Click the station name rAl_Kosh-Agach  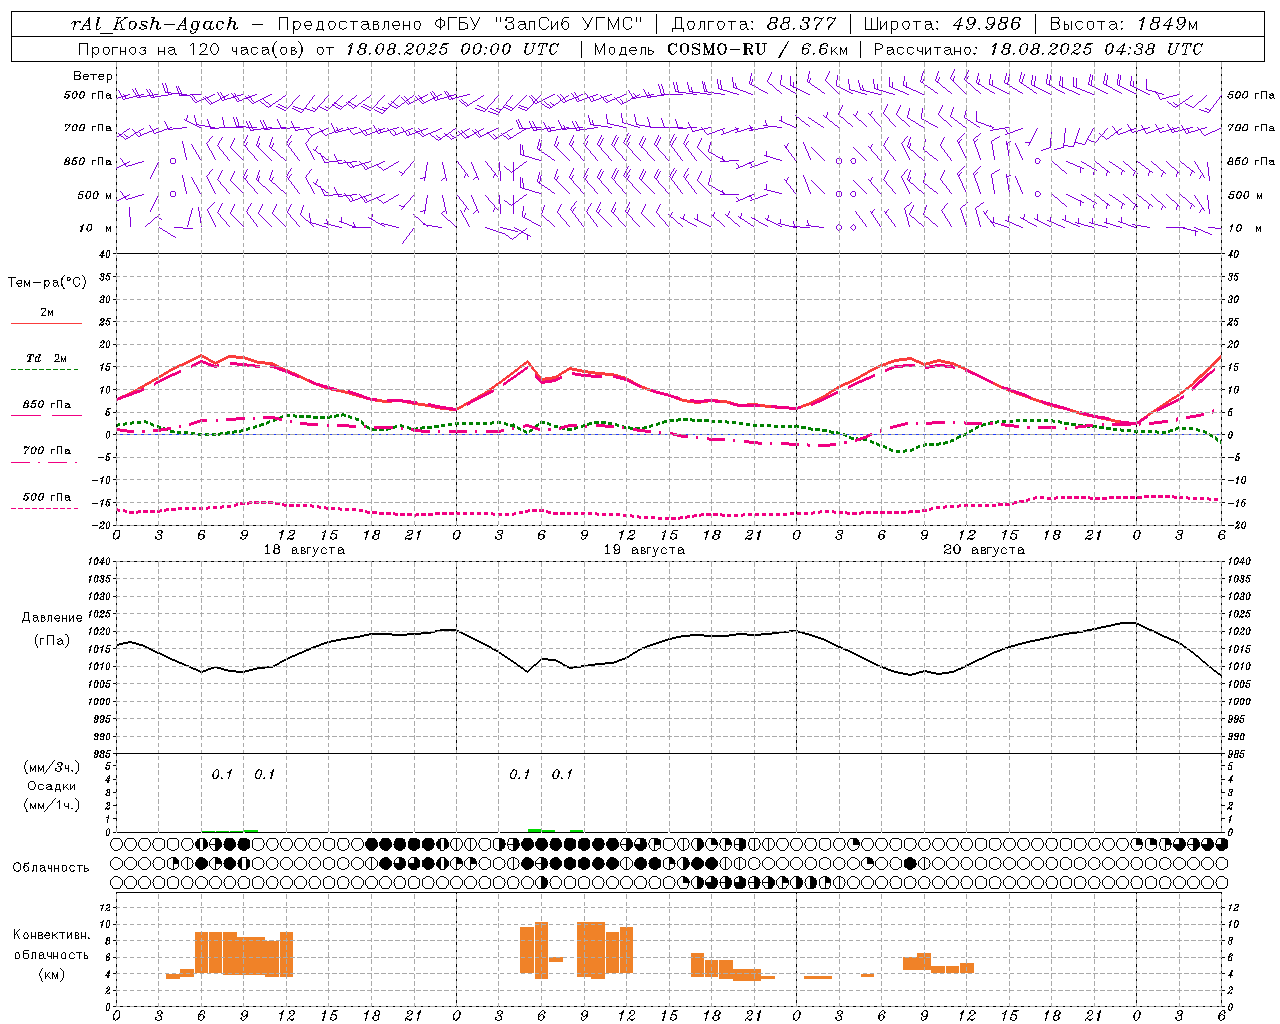(155, 24)
